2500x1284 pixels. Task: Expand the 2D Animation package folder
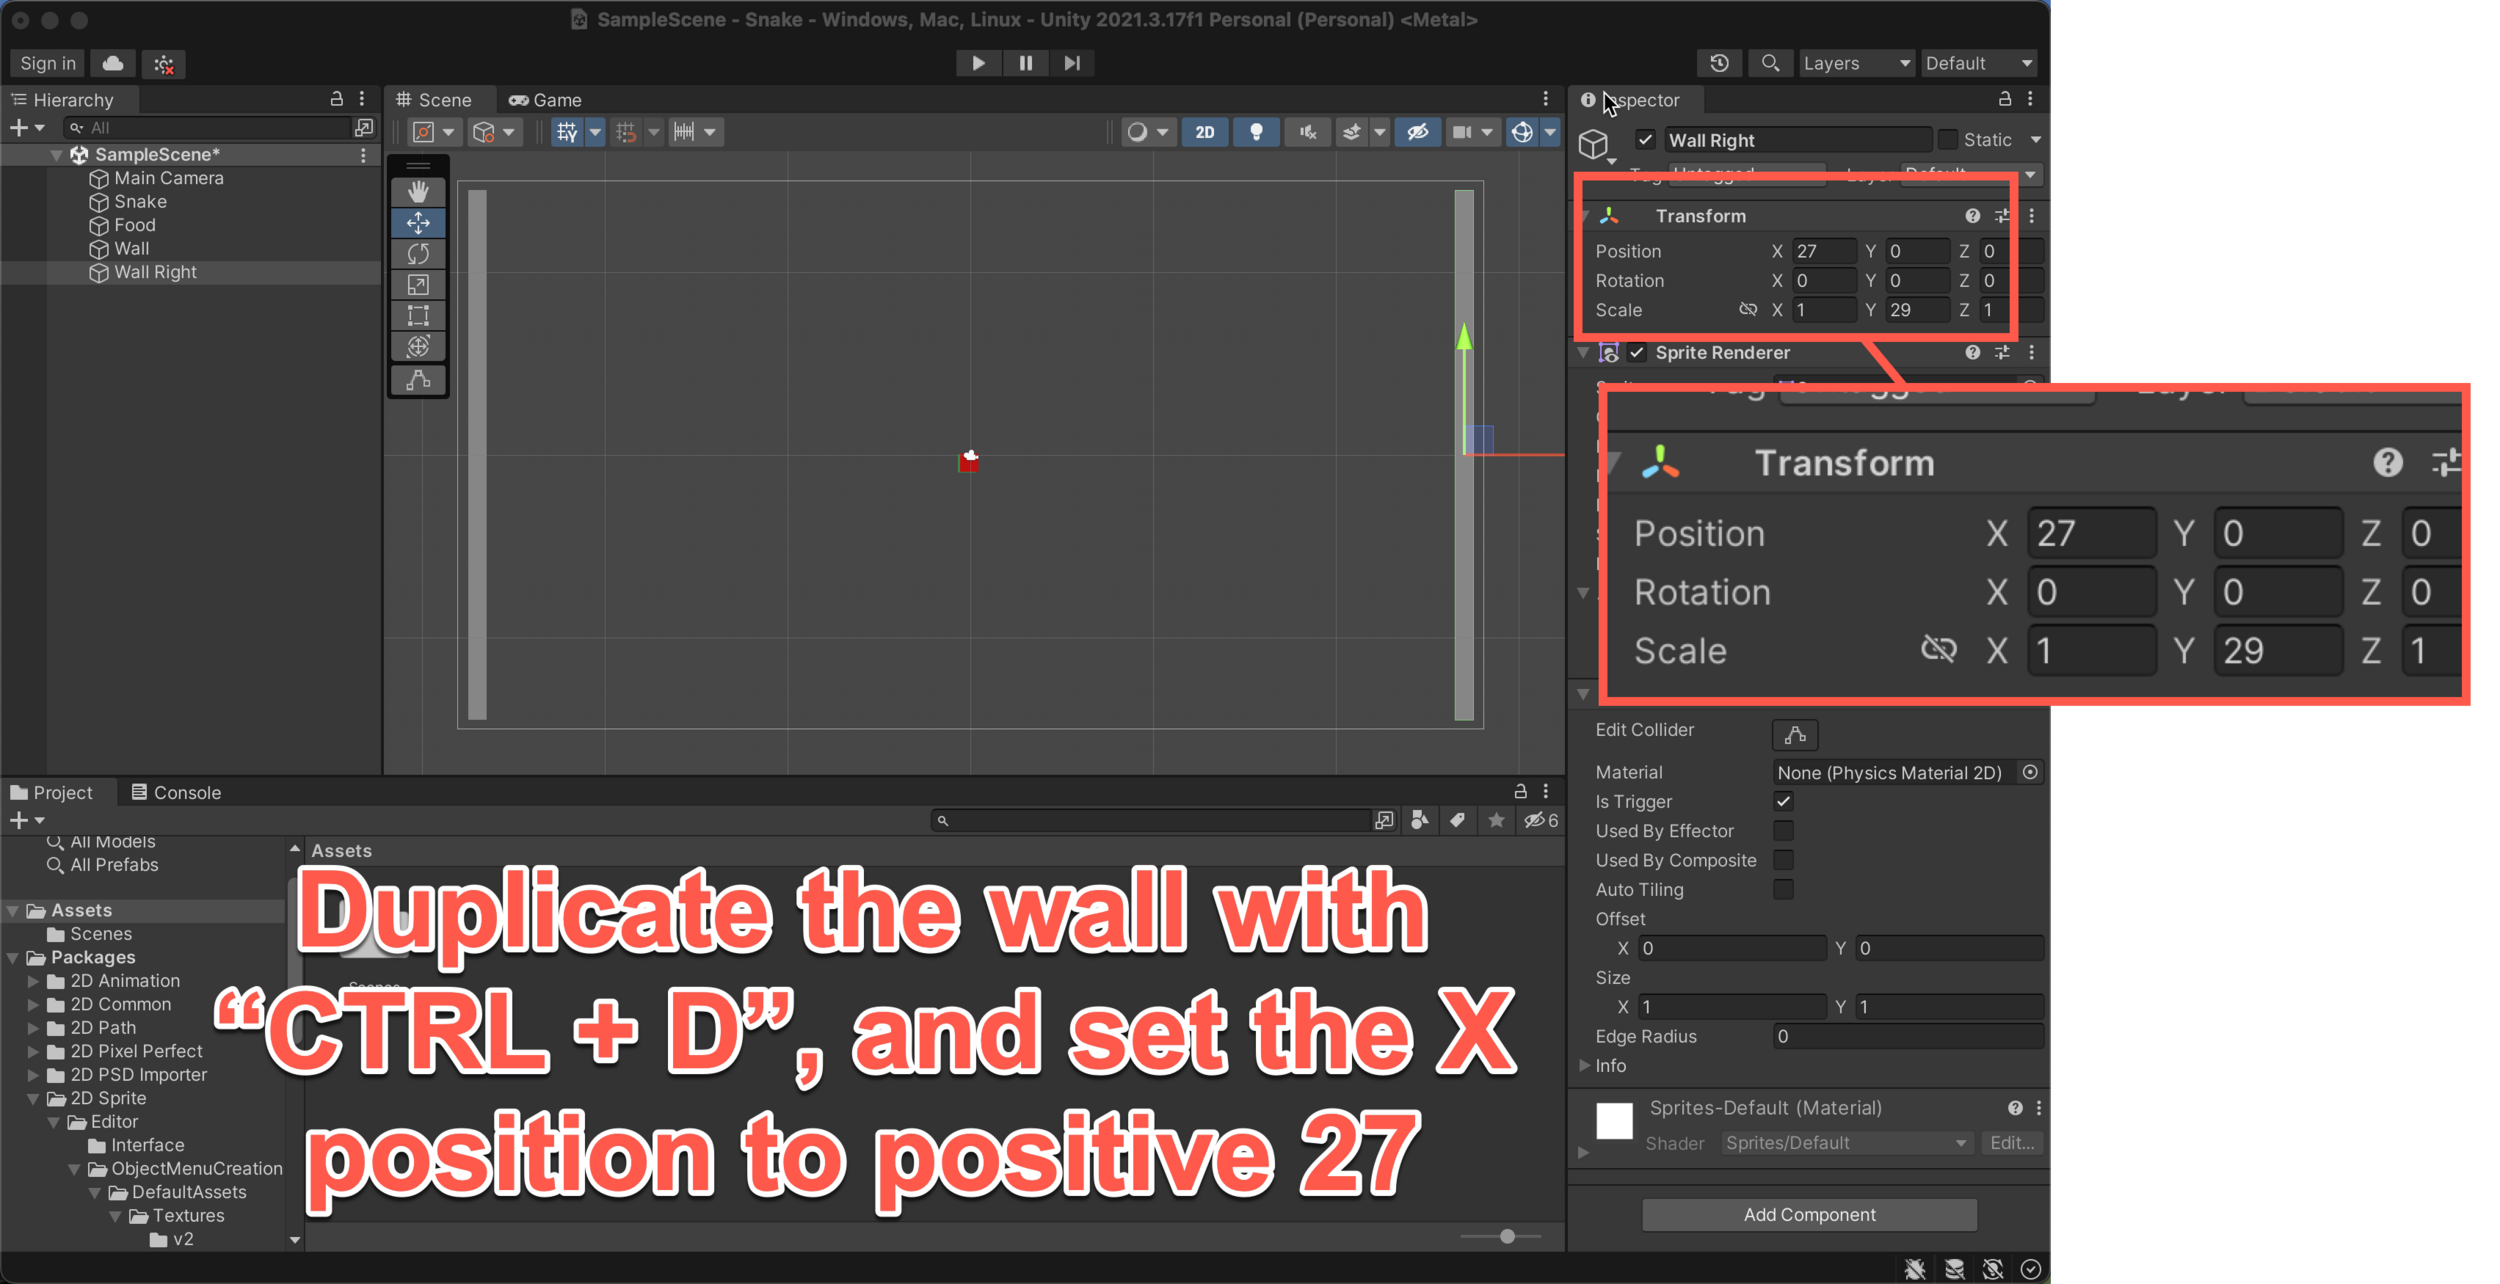(x=33, y=981)
